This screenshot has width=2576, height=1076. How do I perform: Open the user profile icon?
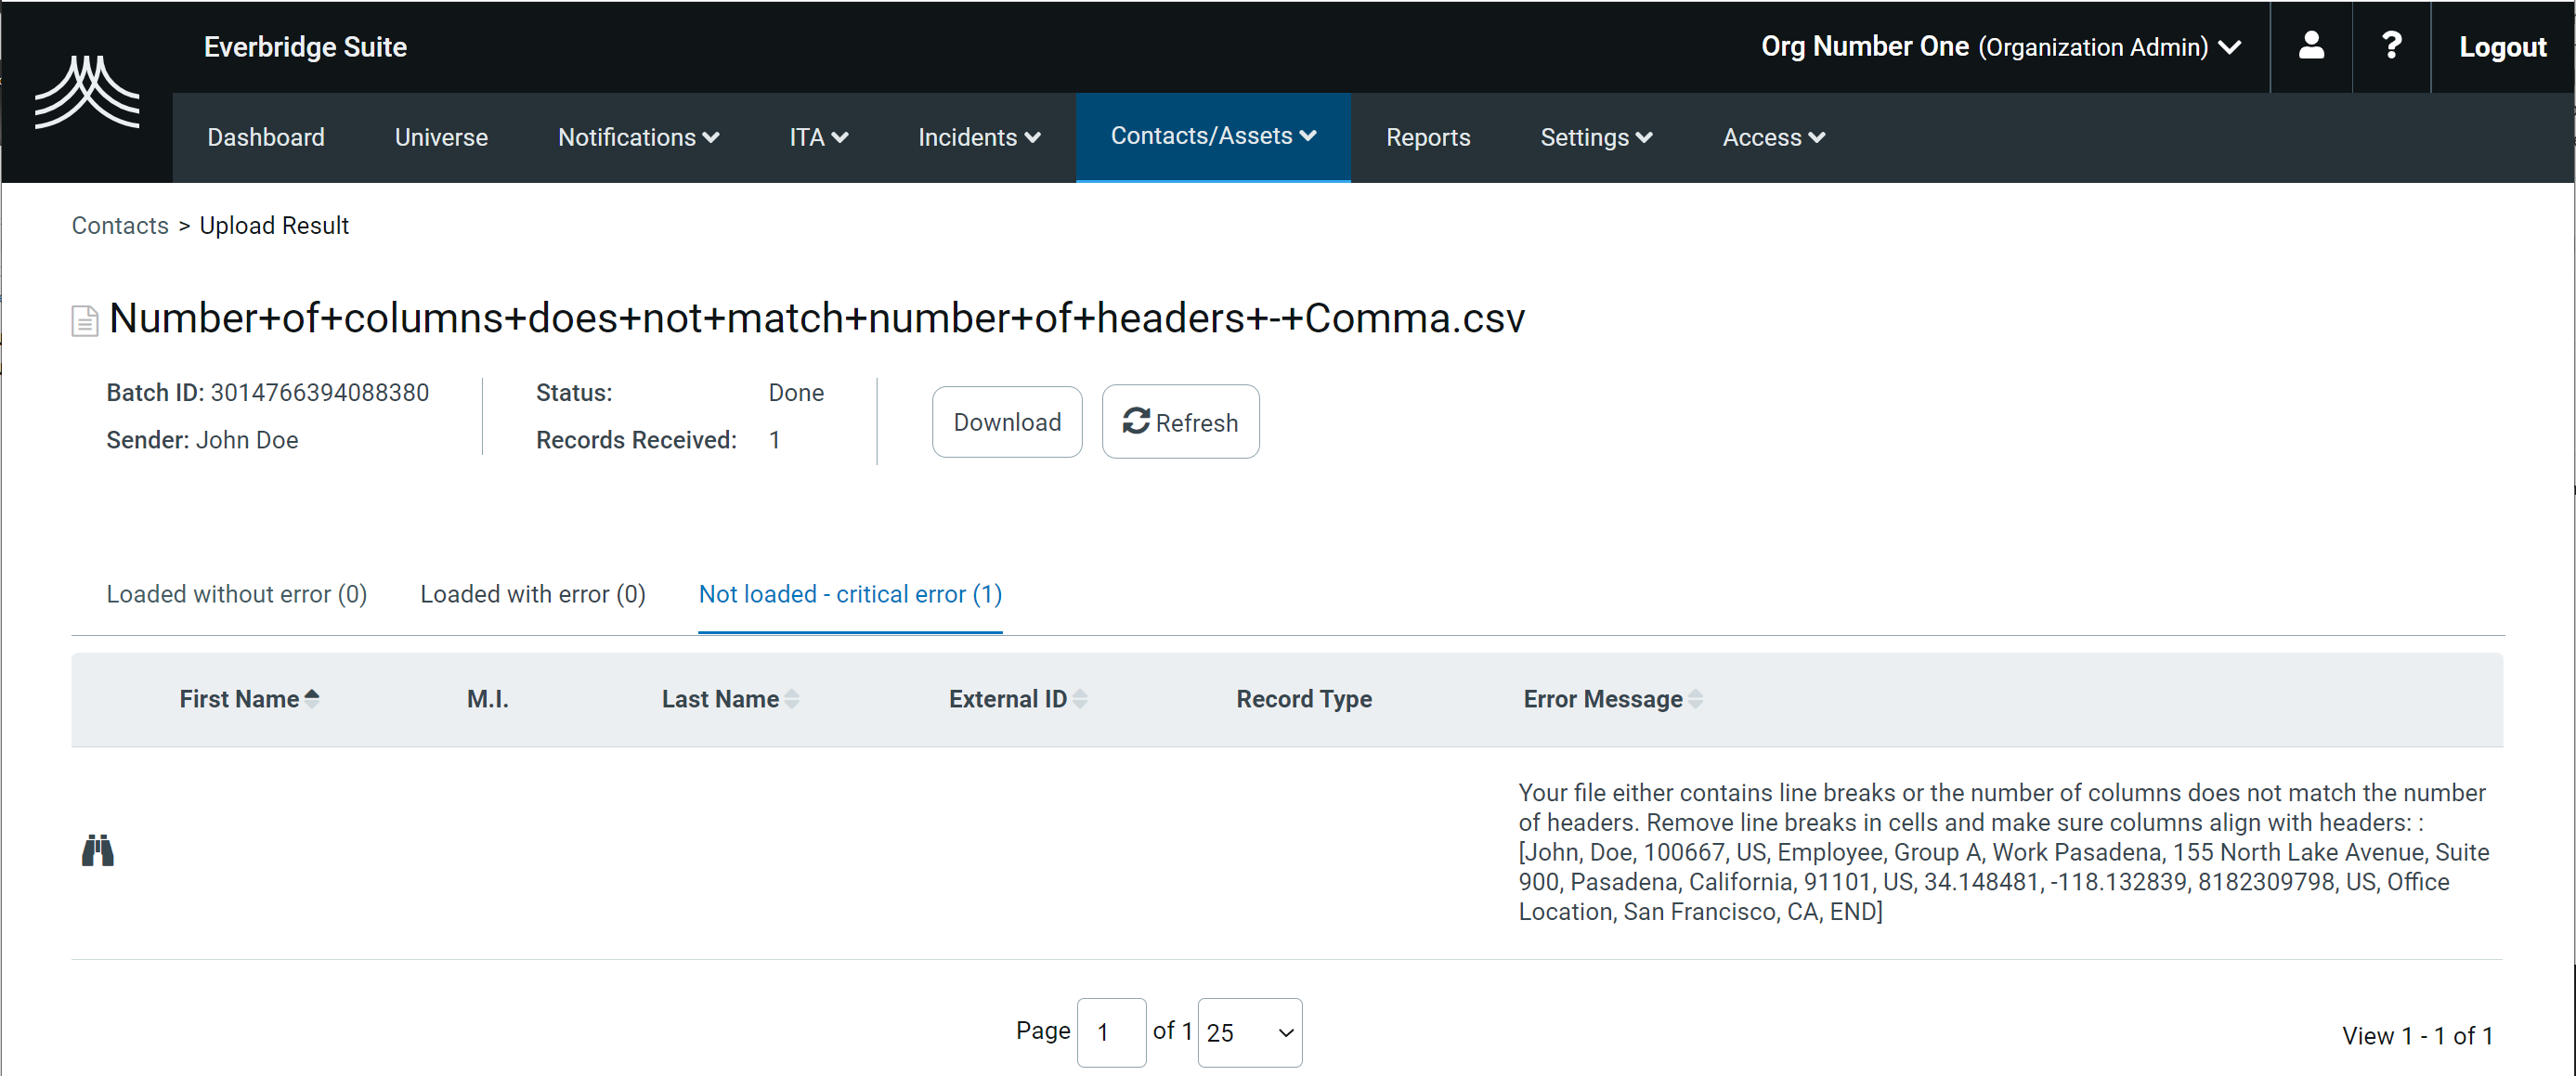[2310, 46]
